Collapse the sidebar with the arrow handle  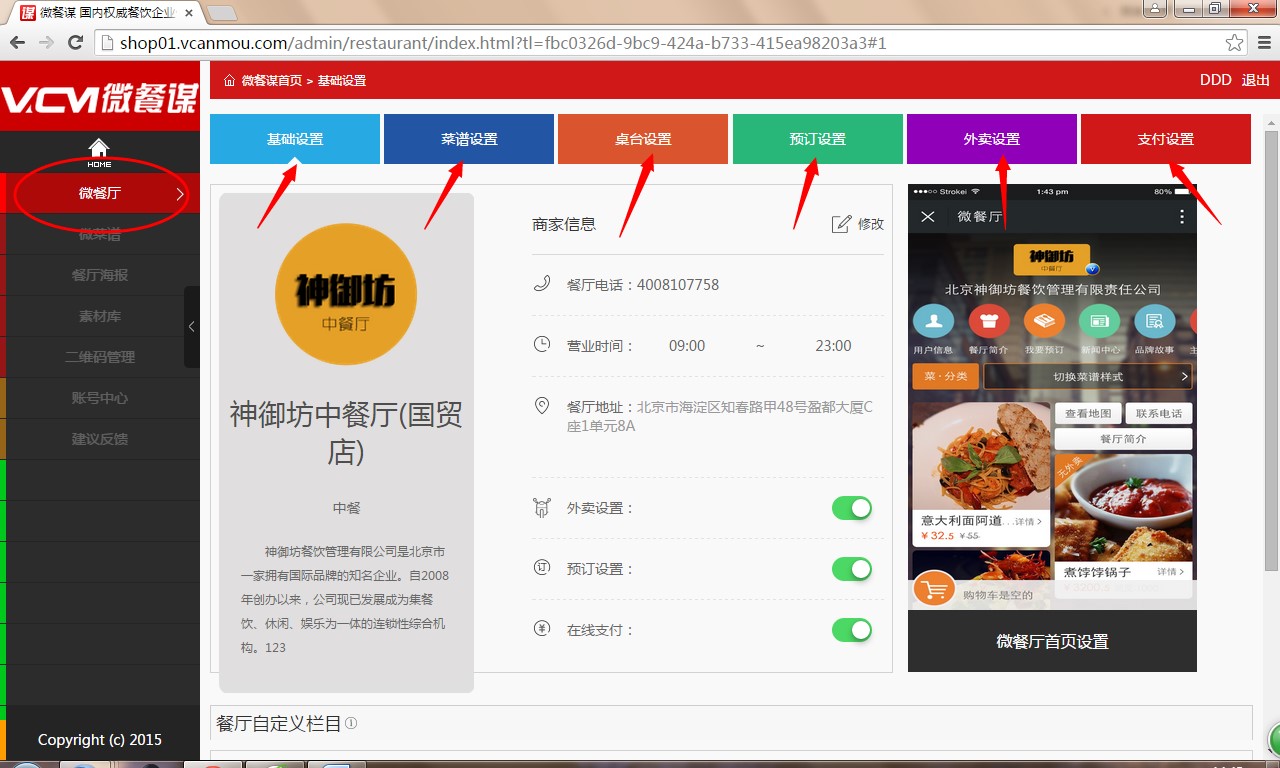(x=192, y=327)
